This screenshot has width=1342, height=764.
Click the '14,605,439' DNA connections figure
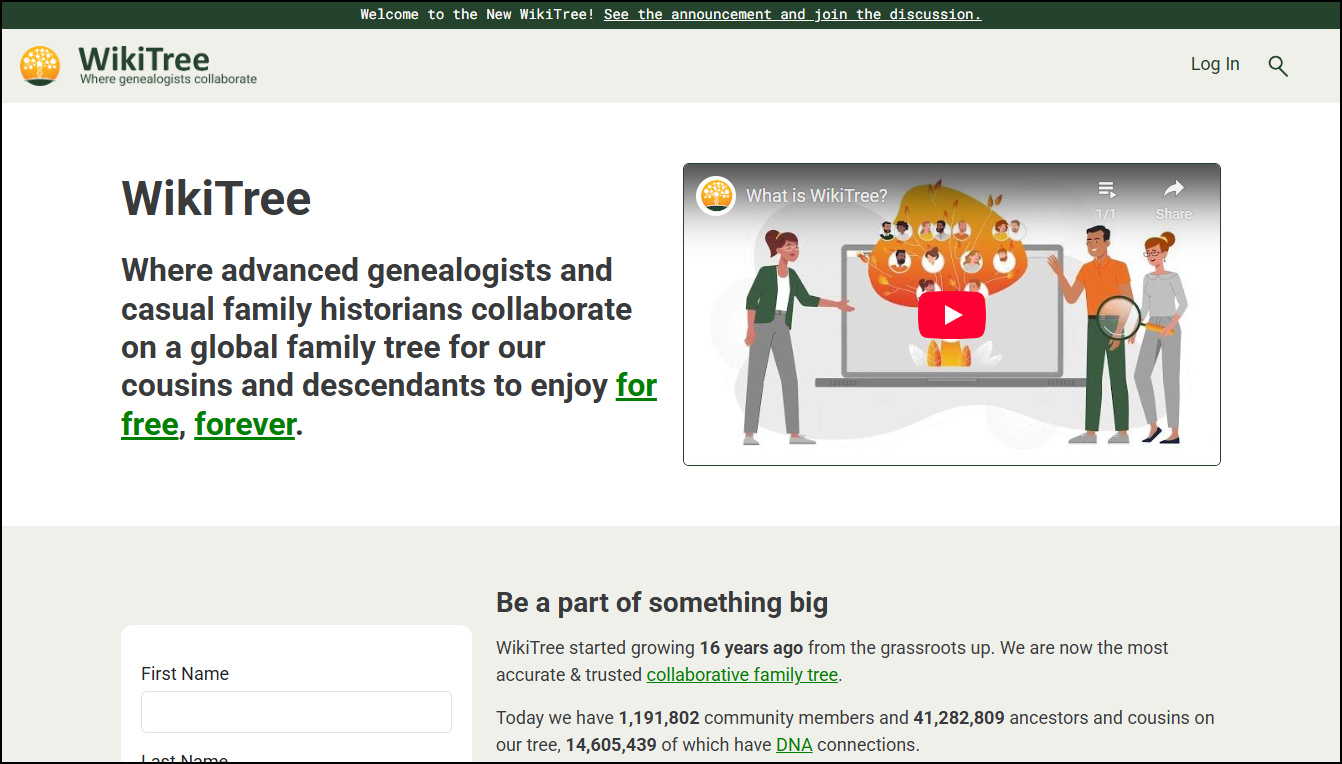[x=611, y=745]
